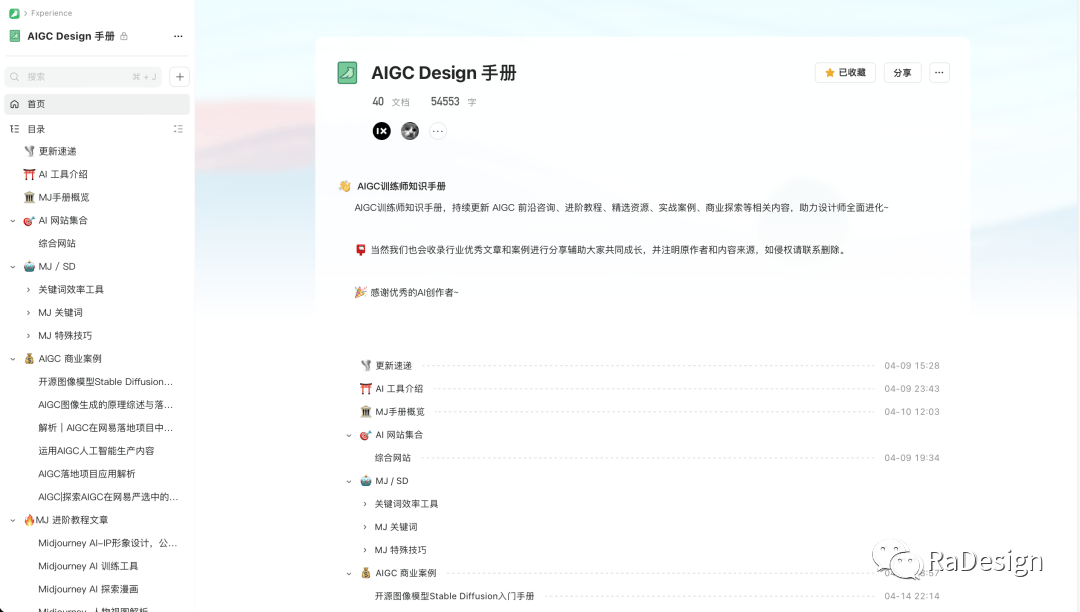This screenshot has width=1080, height=612.
Task: Click the 已收藏 favorite button label
Action: click(852, 72)
